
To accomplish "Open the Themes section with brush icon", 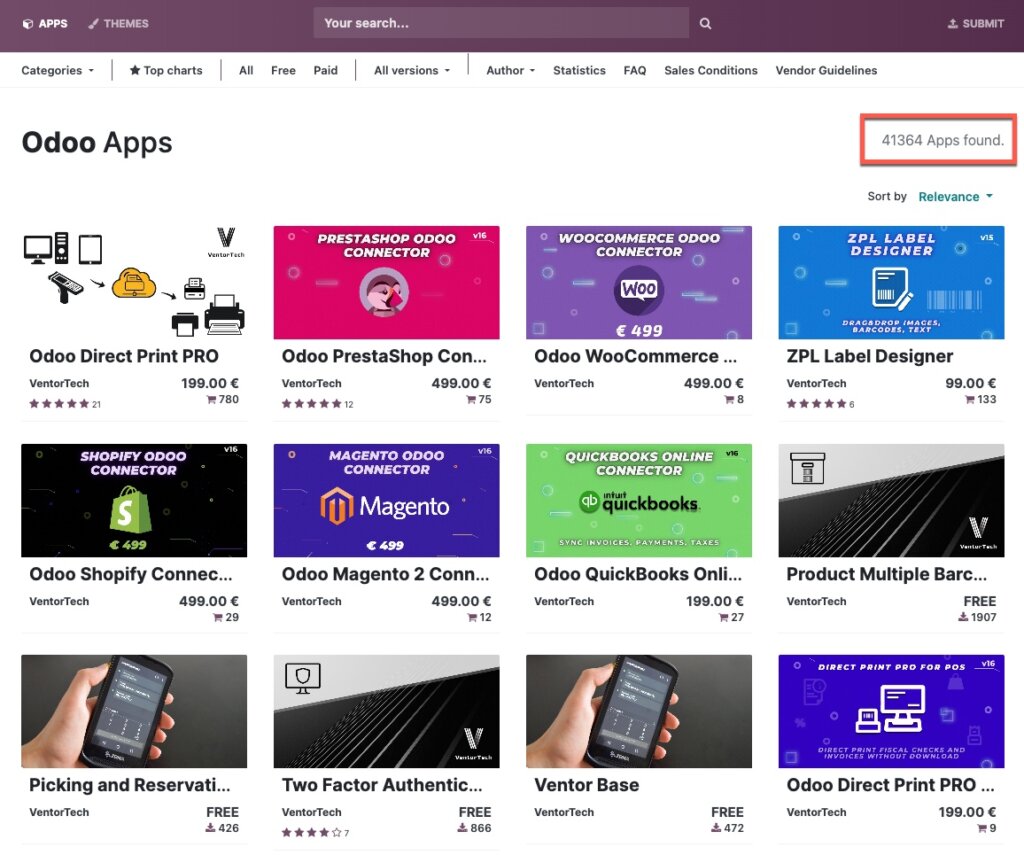I will coord(118,24).
